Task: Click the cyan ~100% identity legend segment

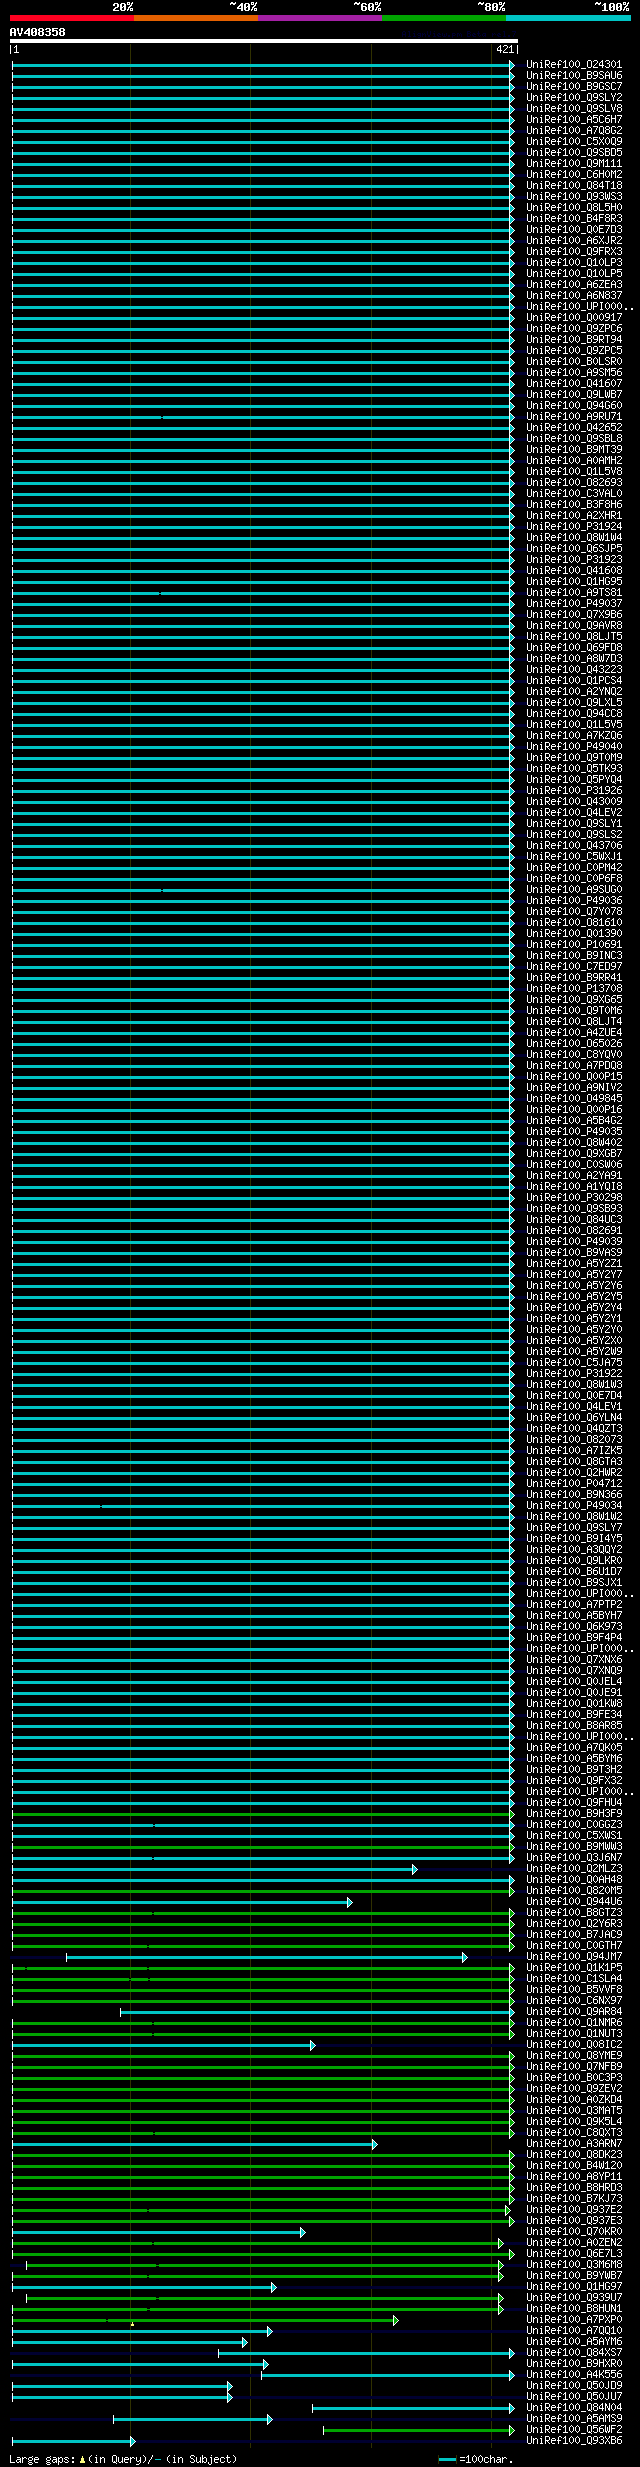Action: pyautogui.click(x=568, y=18)
